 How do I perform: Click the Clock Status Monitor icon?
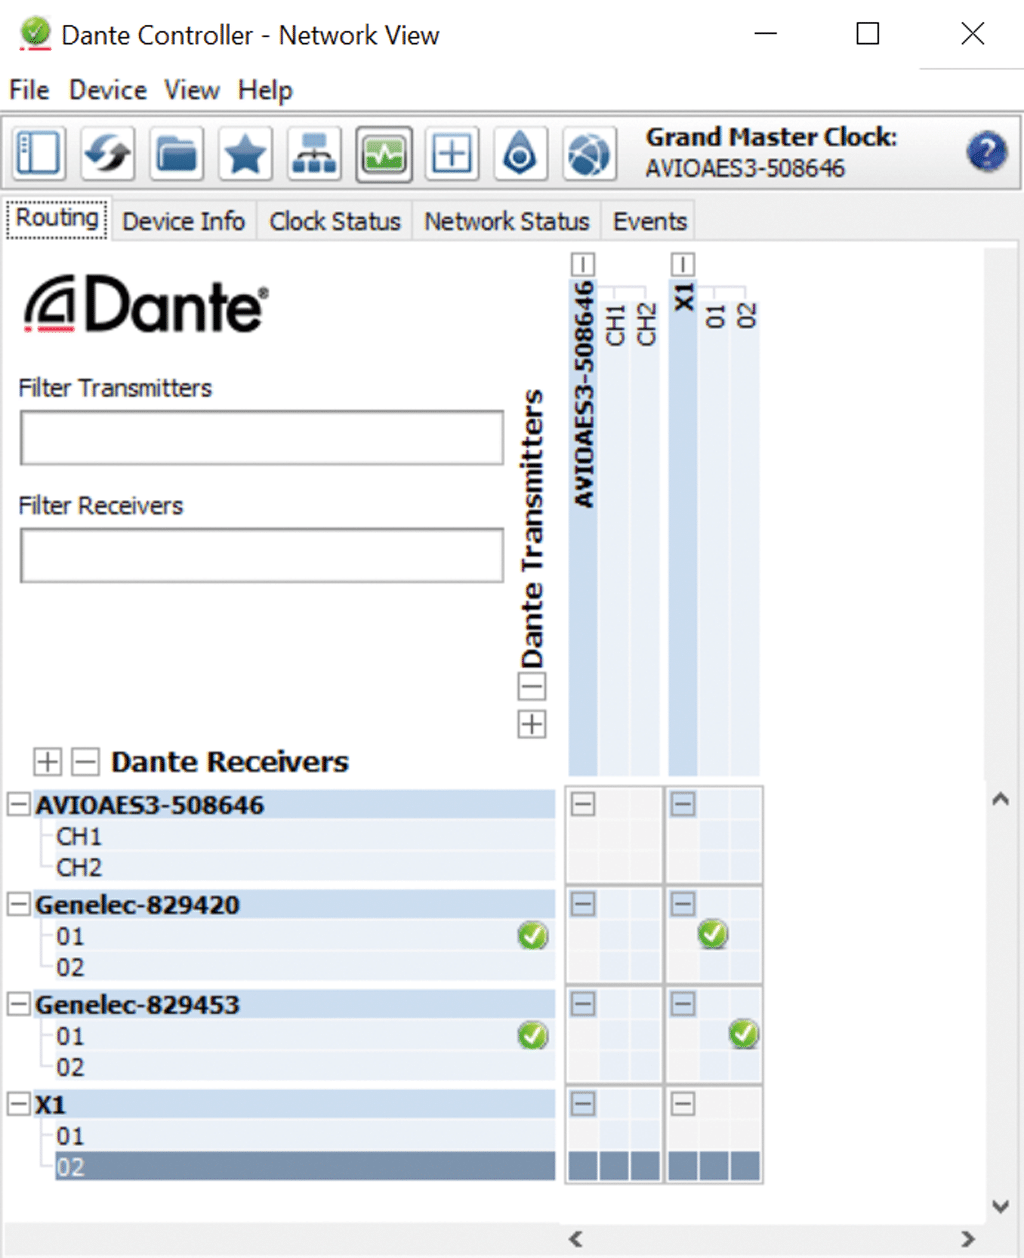(520, 154)
